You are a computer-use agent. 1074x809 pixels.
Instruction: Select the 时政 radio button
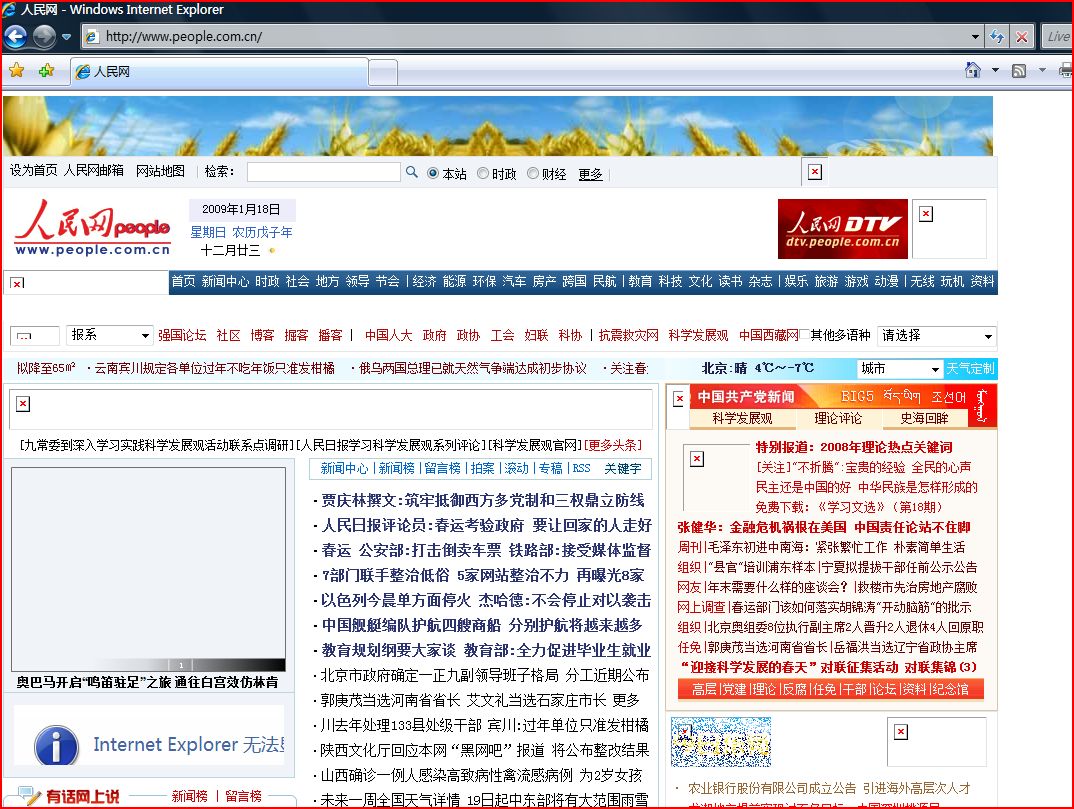pos(483,173)
